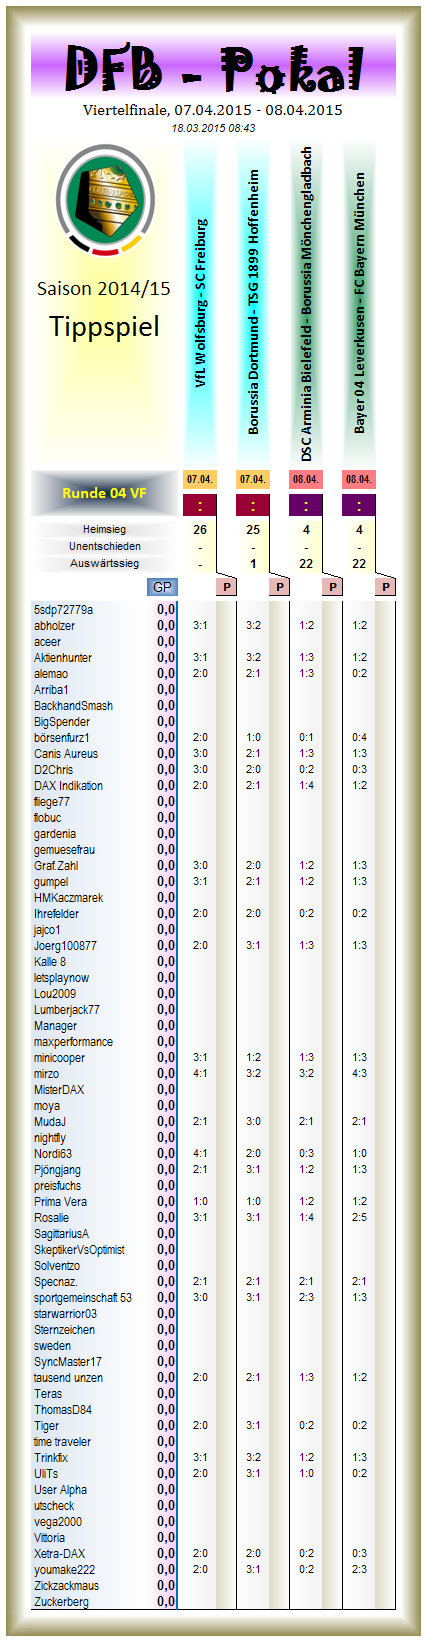Select the VfL Wolfsburg - SC Freiburg column header
The image size is (427, 1642).
coord(200,304)
